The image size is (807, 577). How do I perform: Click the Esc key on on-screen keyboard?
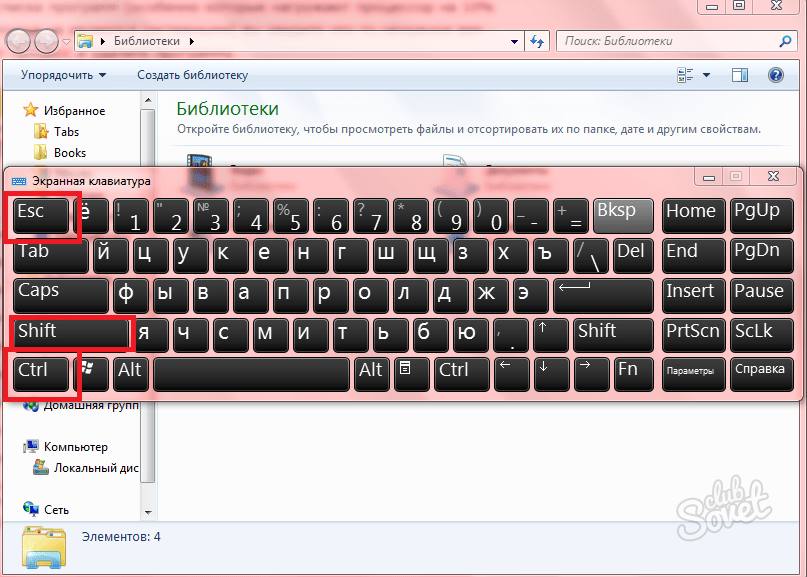pyautogui.click(x=40, y=216)
